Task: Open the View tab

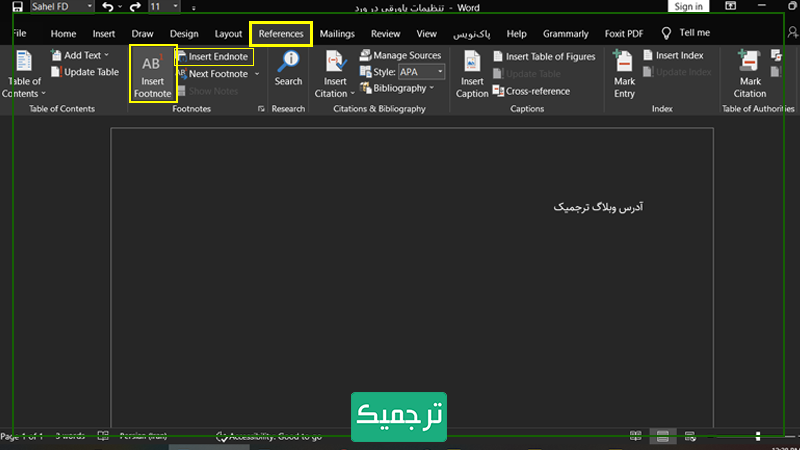Action: 427,34
